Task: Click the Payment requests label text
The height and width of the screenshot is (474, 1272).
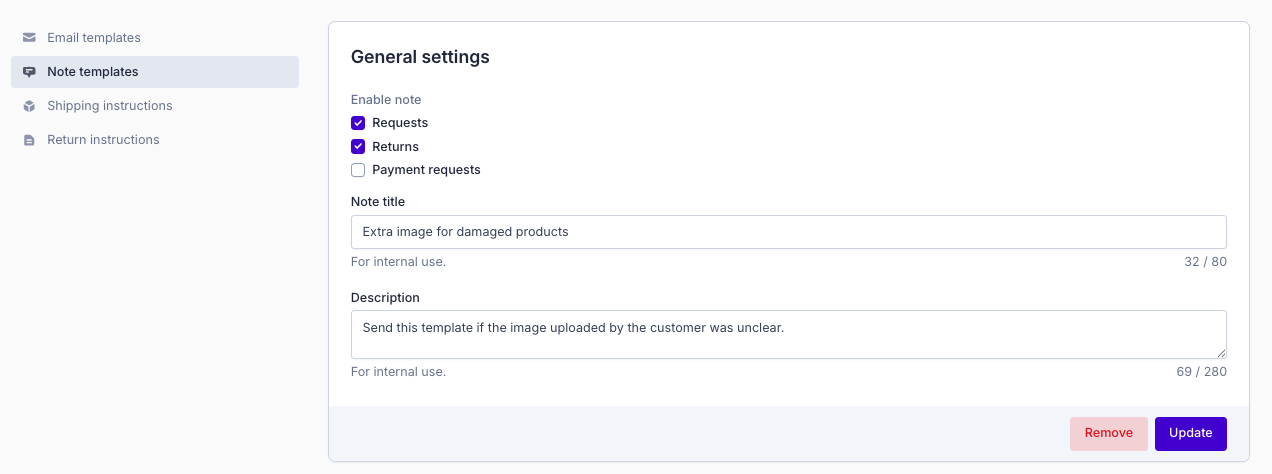Action: click(x=426, y=170)
